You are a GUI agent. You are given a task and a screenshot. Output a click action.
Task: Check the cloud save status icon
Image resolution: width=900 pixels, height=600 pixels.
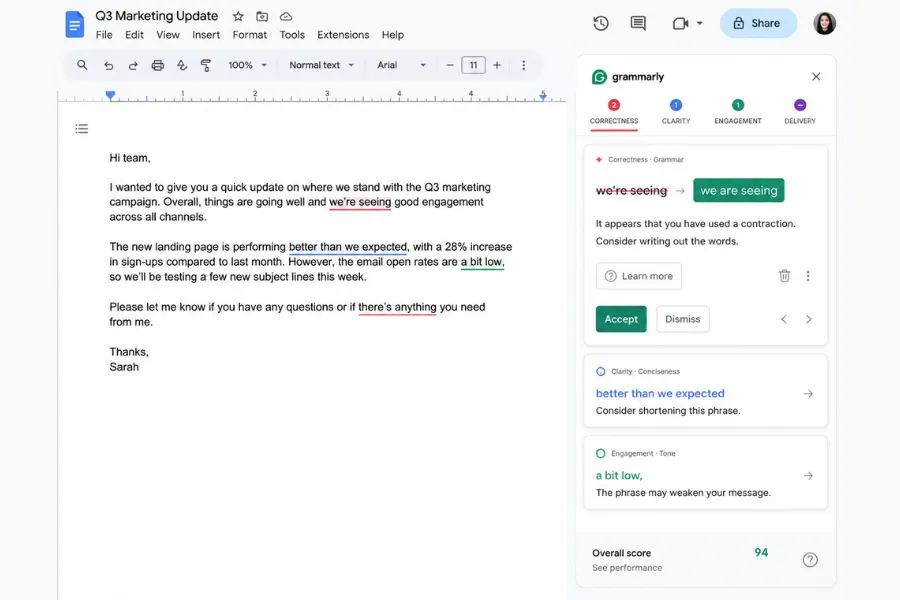coord(286,17)
